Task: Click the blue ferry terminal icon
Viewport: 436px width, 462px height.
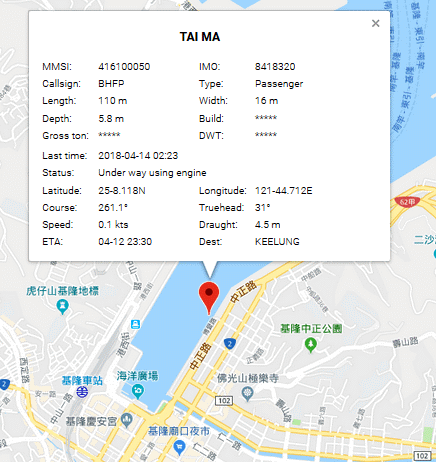Action: [x=135, y=324]
